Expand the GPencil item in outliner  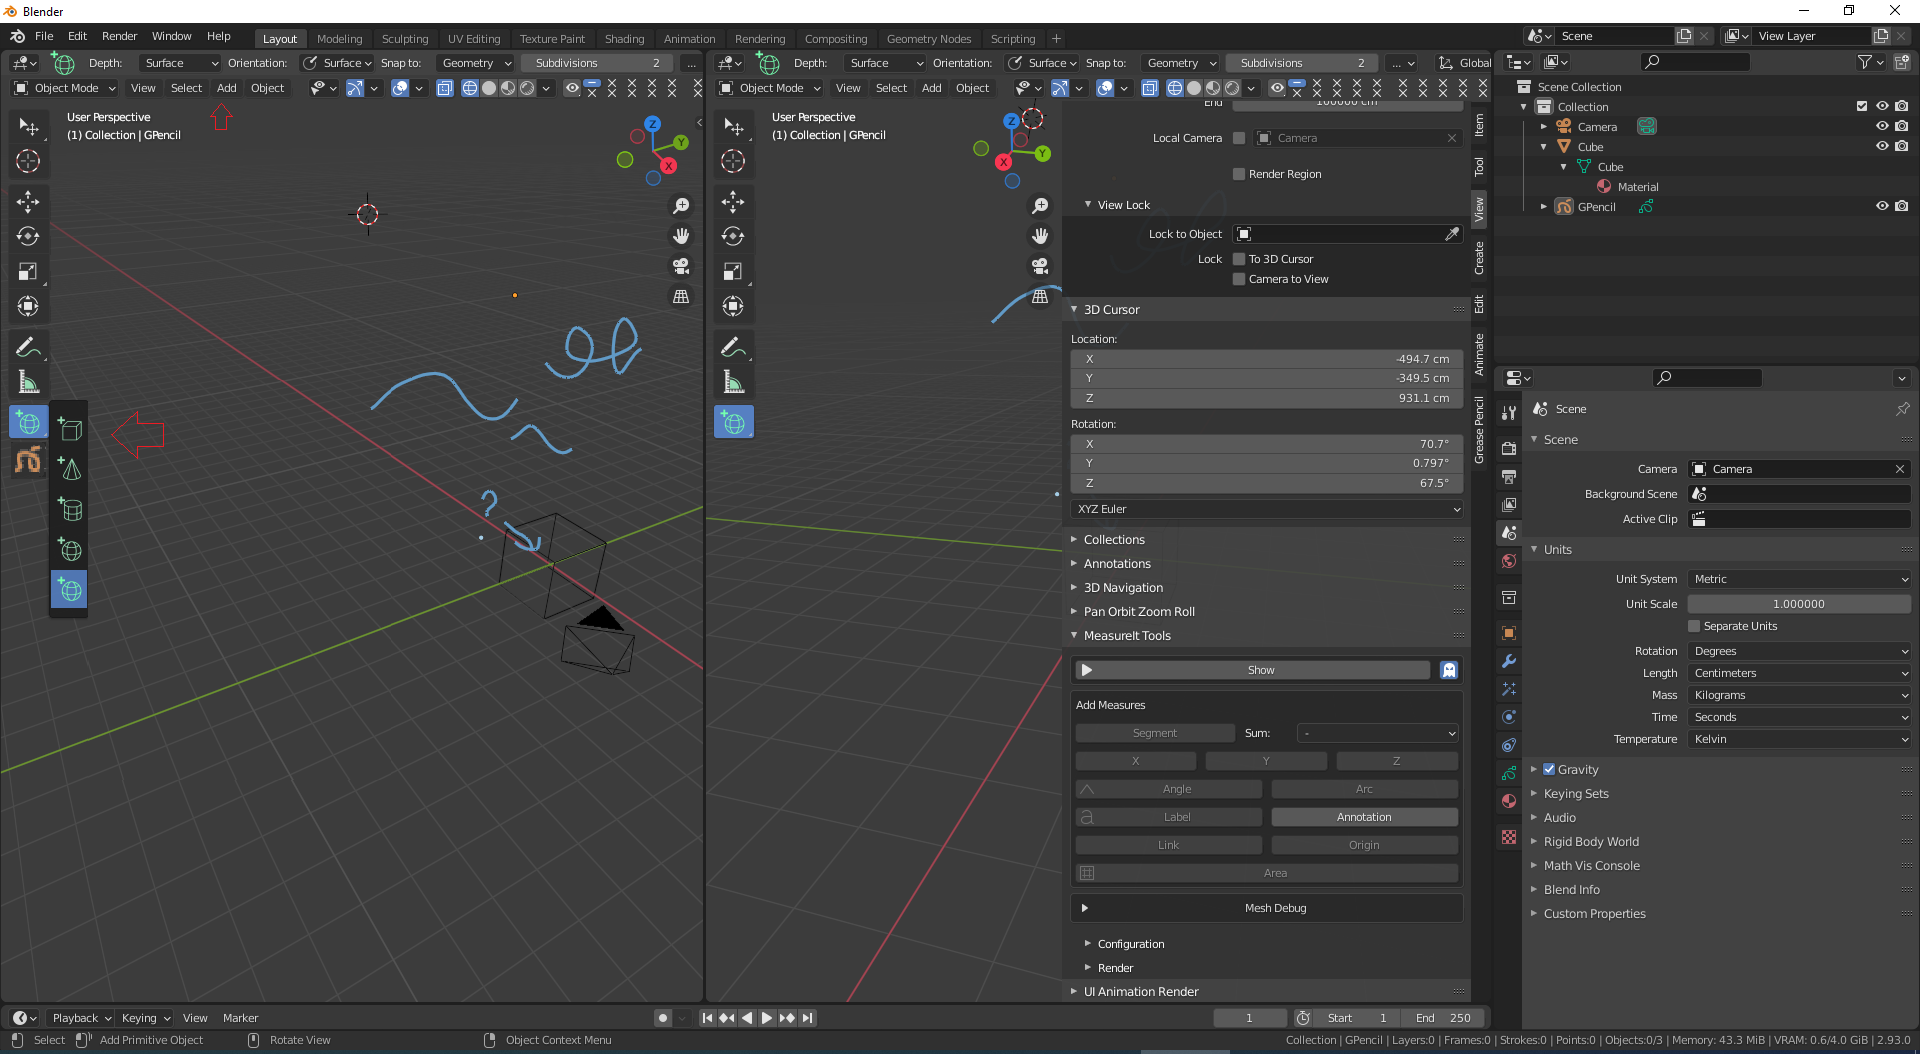click(x=1544, y=206)
